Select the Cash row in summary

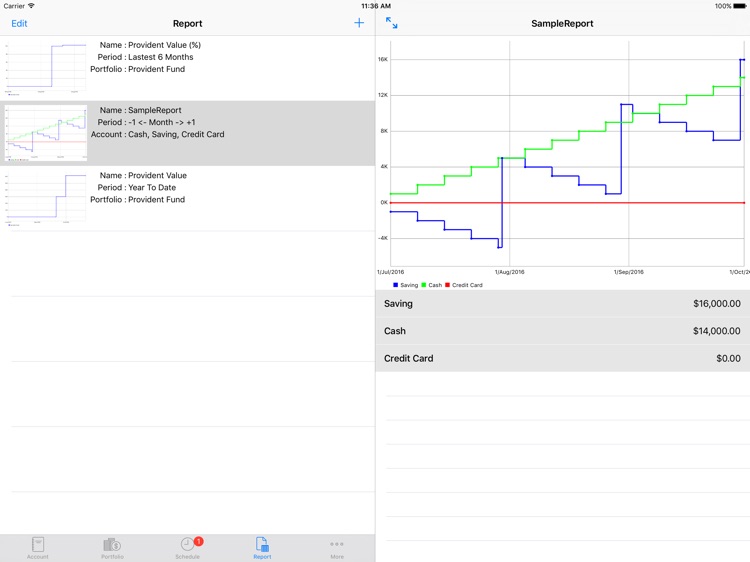tap(562, 331)
